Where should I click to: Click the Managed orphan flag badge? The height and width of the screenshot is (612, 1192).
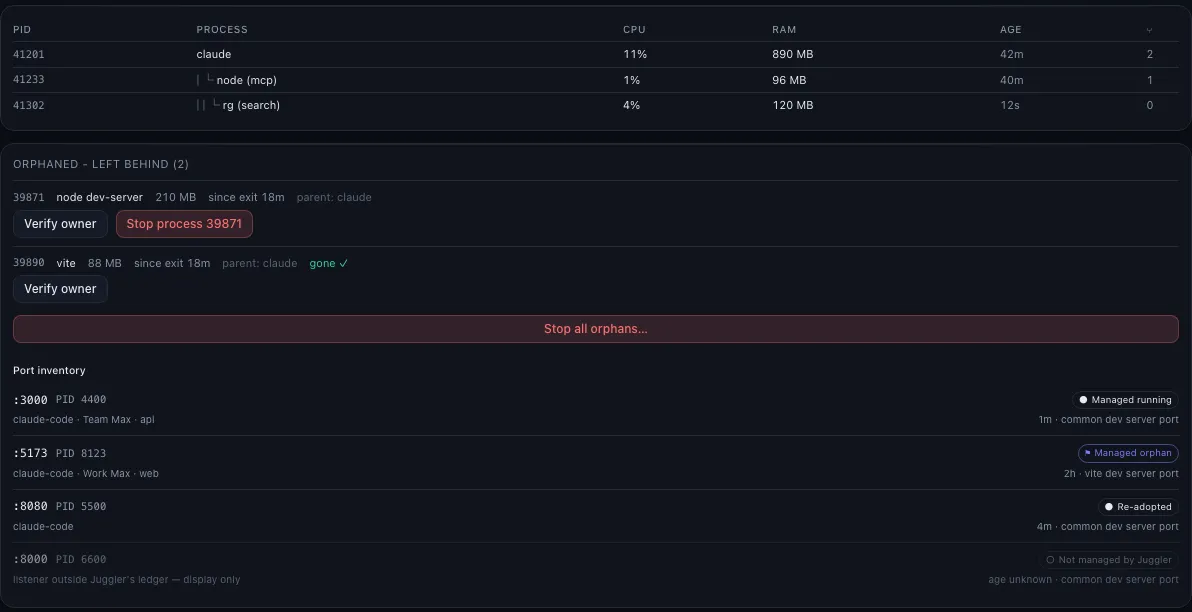point(1128,453)
